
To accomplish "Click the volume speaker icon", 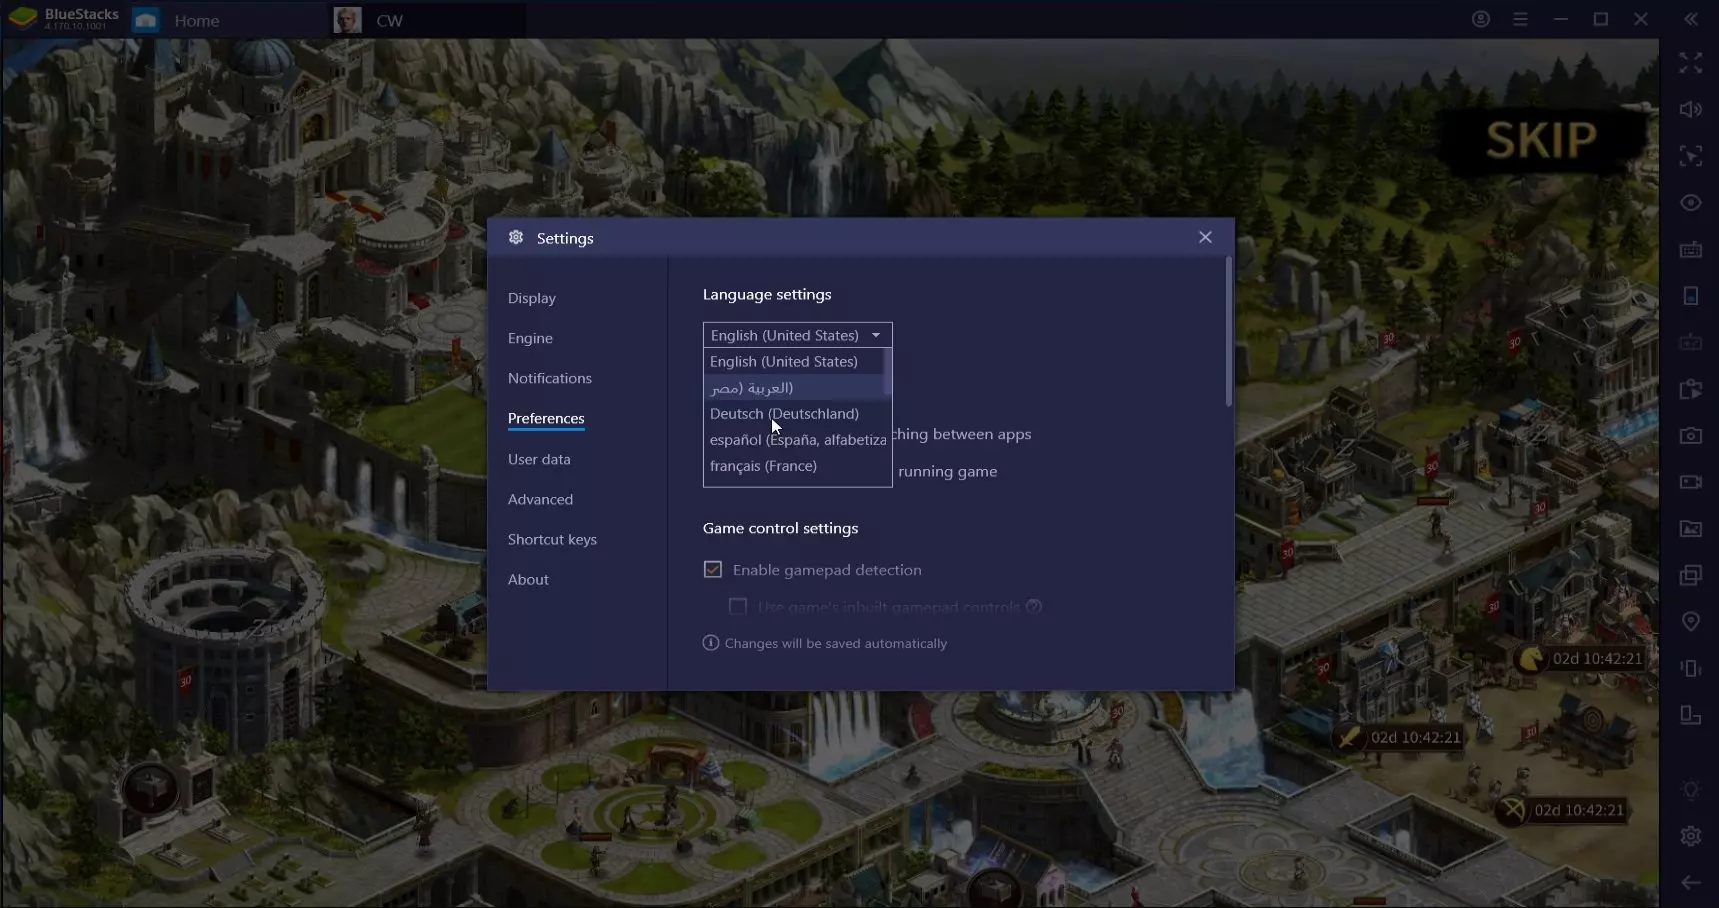I will click(x=1690, y=110).
